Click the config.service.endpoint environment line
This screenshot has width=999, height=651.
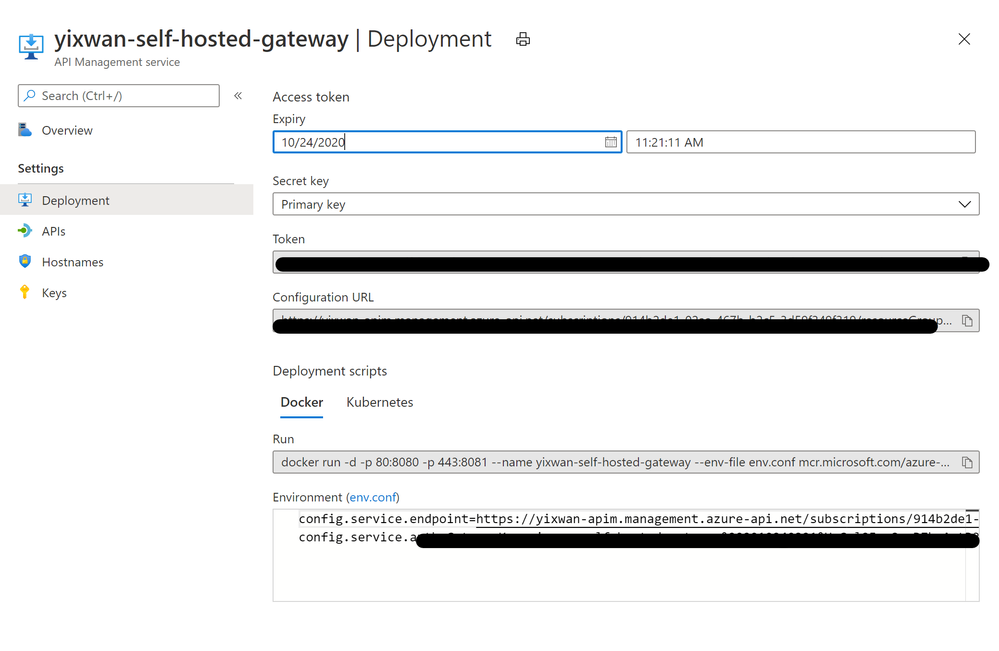(638, 519)
